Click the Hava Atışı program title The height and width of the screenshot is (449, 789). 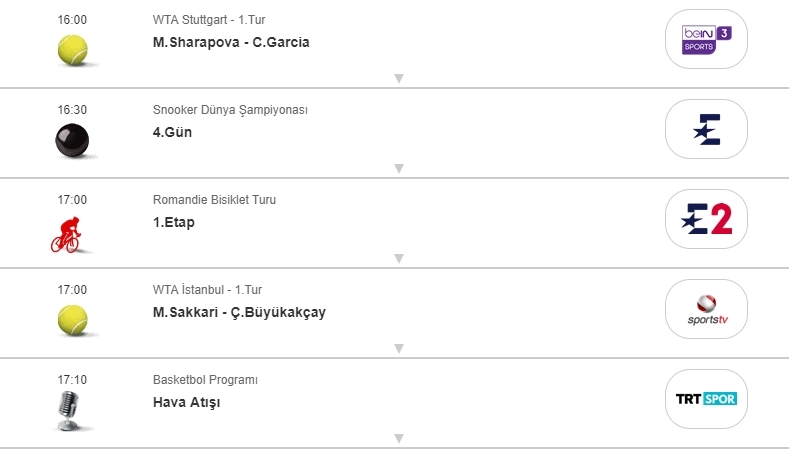pyautogui.click(x=186, y=402)
